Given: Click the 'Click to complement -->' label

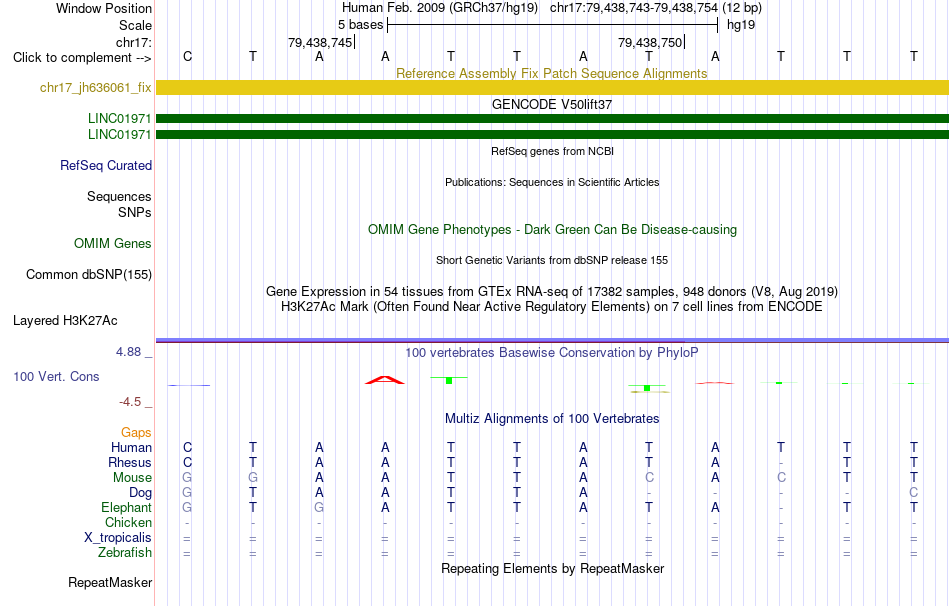Looking at the screenshot, I should (x=82, y=58).
